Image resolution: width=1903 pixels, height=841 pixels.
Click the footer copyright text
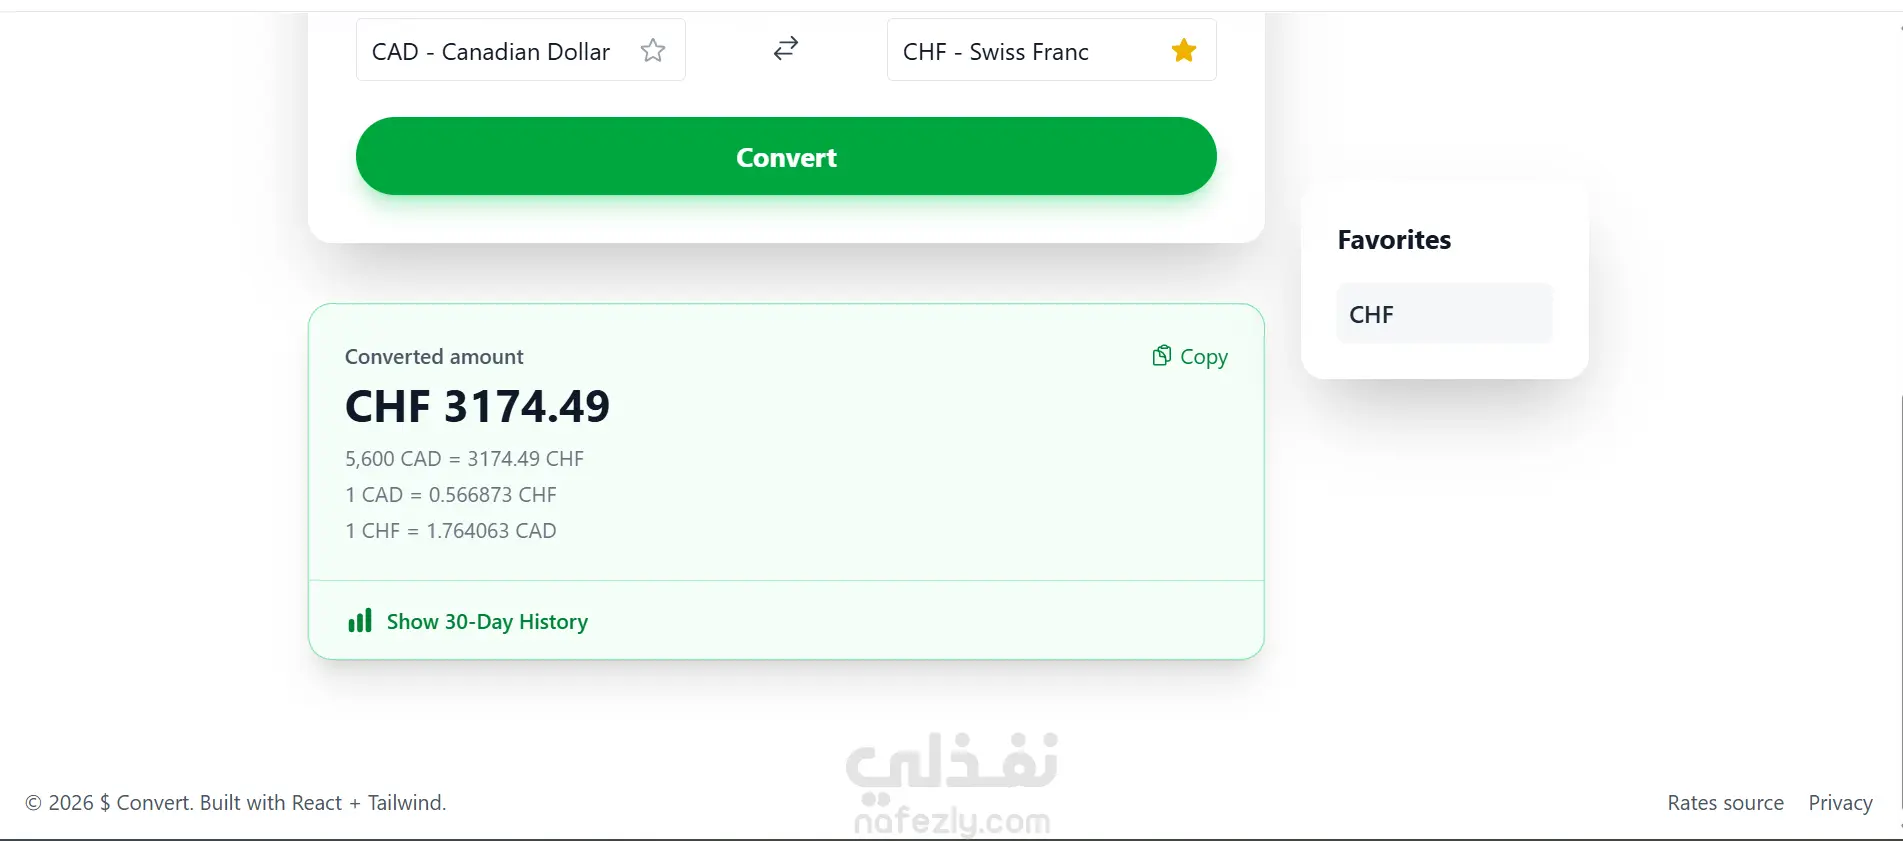[235, 803]
